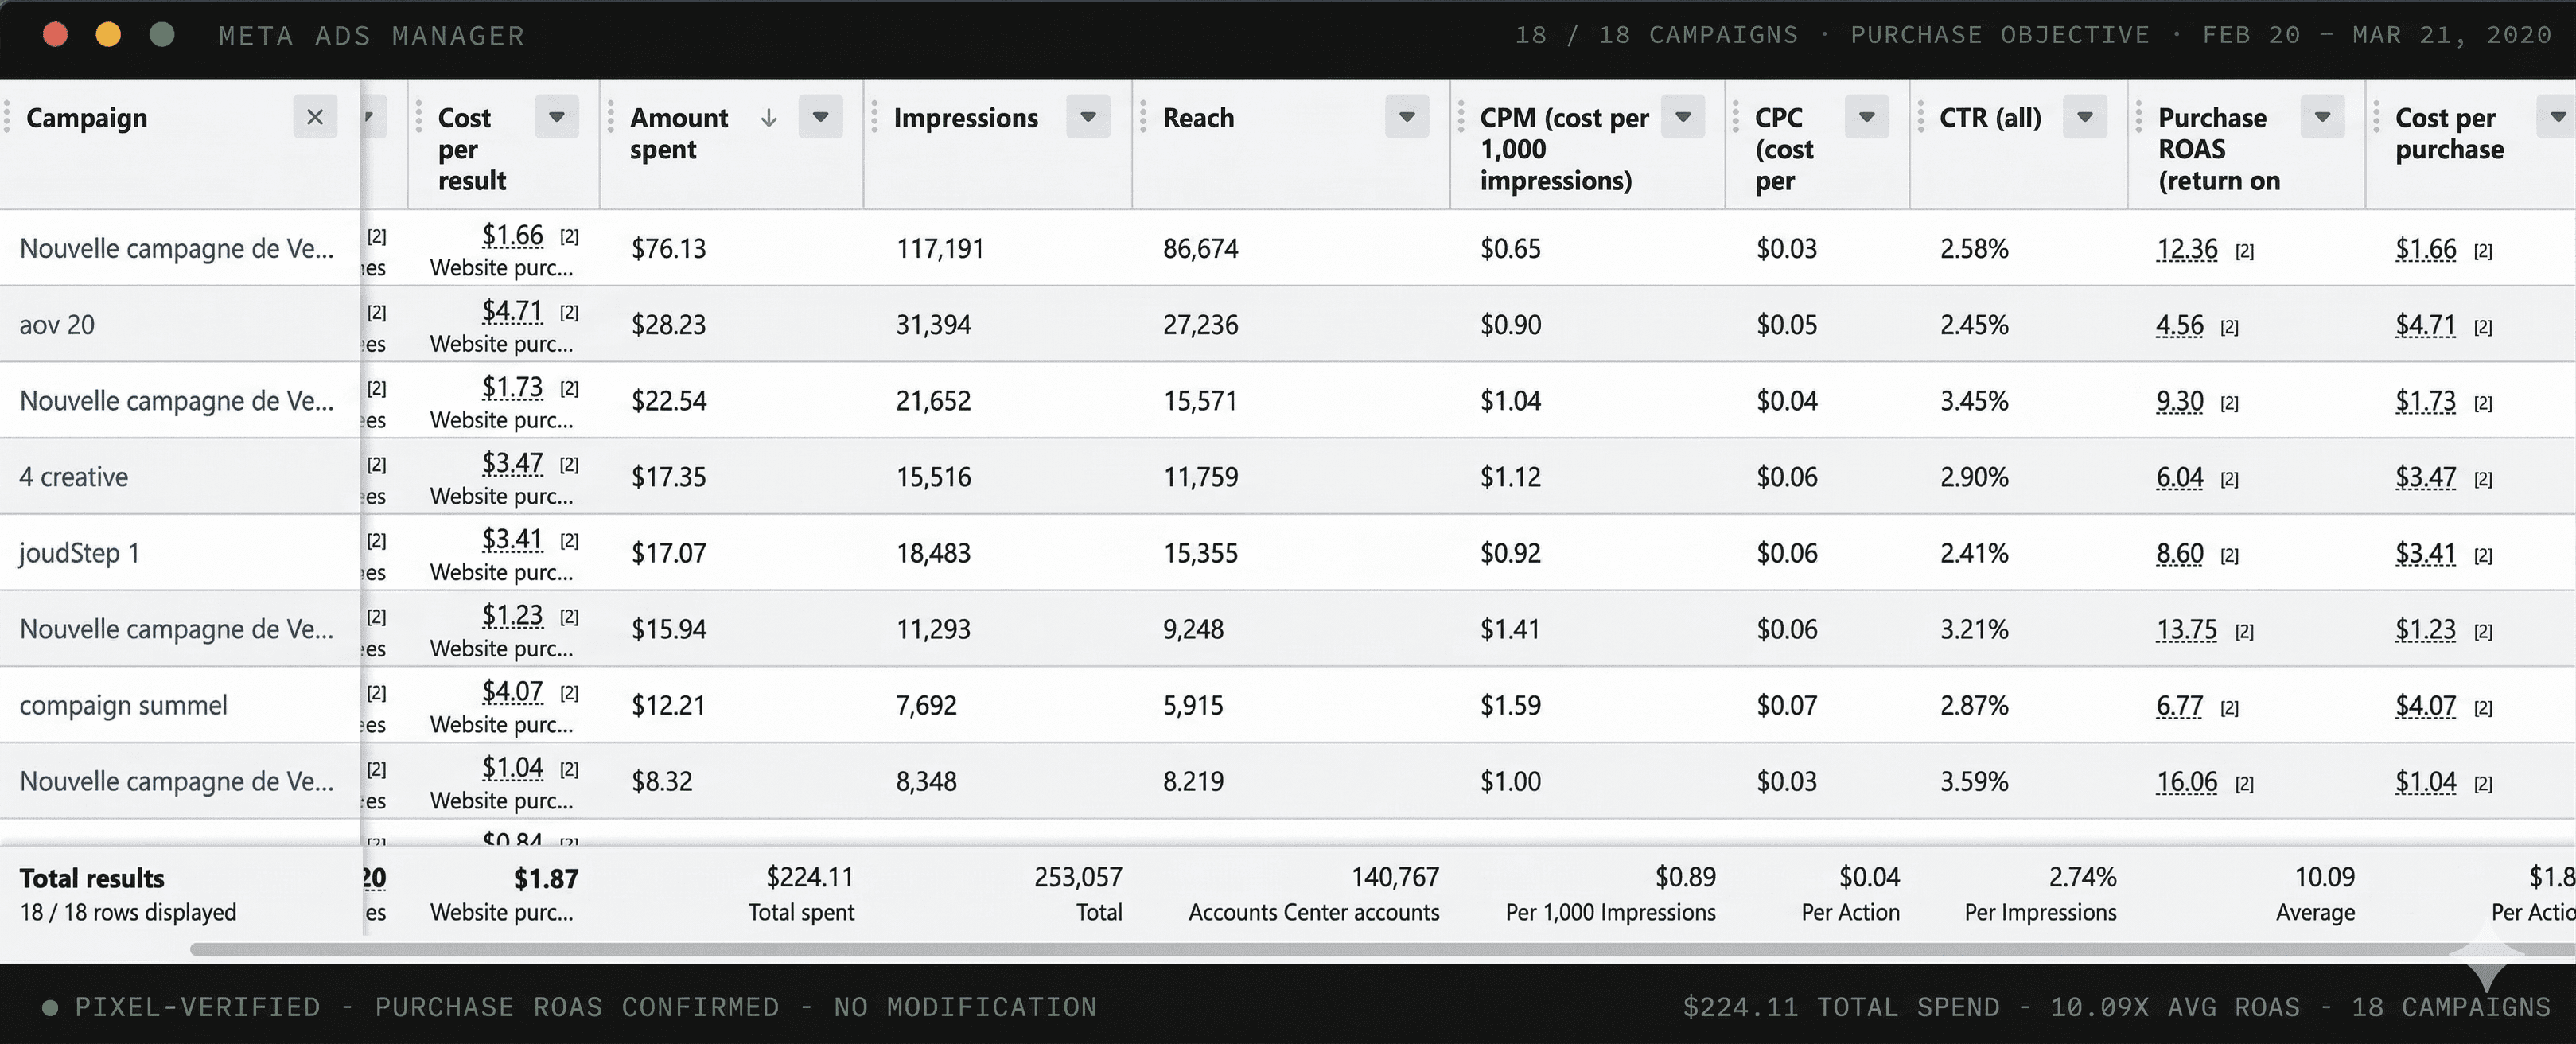Screen dimensions: 2576x1044
Task: Click the X icon beside Campaign header
Action: pyautogui.click(x=315, y=117)
